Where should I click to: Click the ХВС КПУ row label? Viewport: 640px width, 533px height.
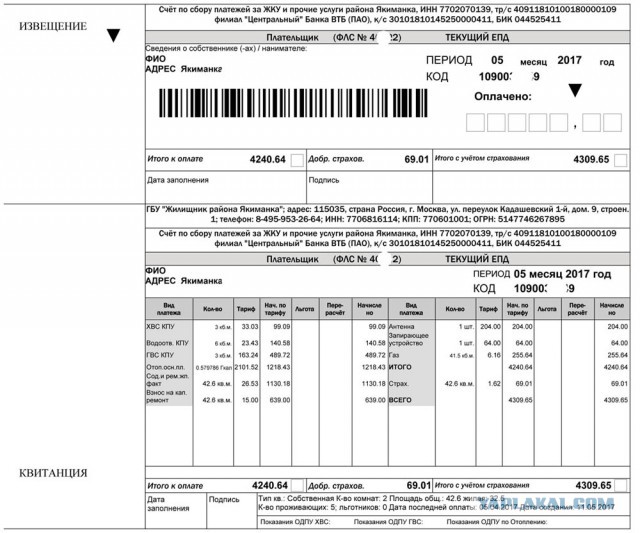click(x=160, y=326)
